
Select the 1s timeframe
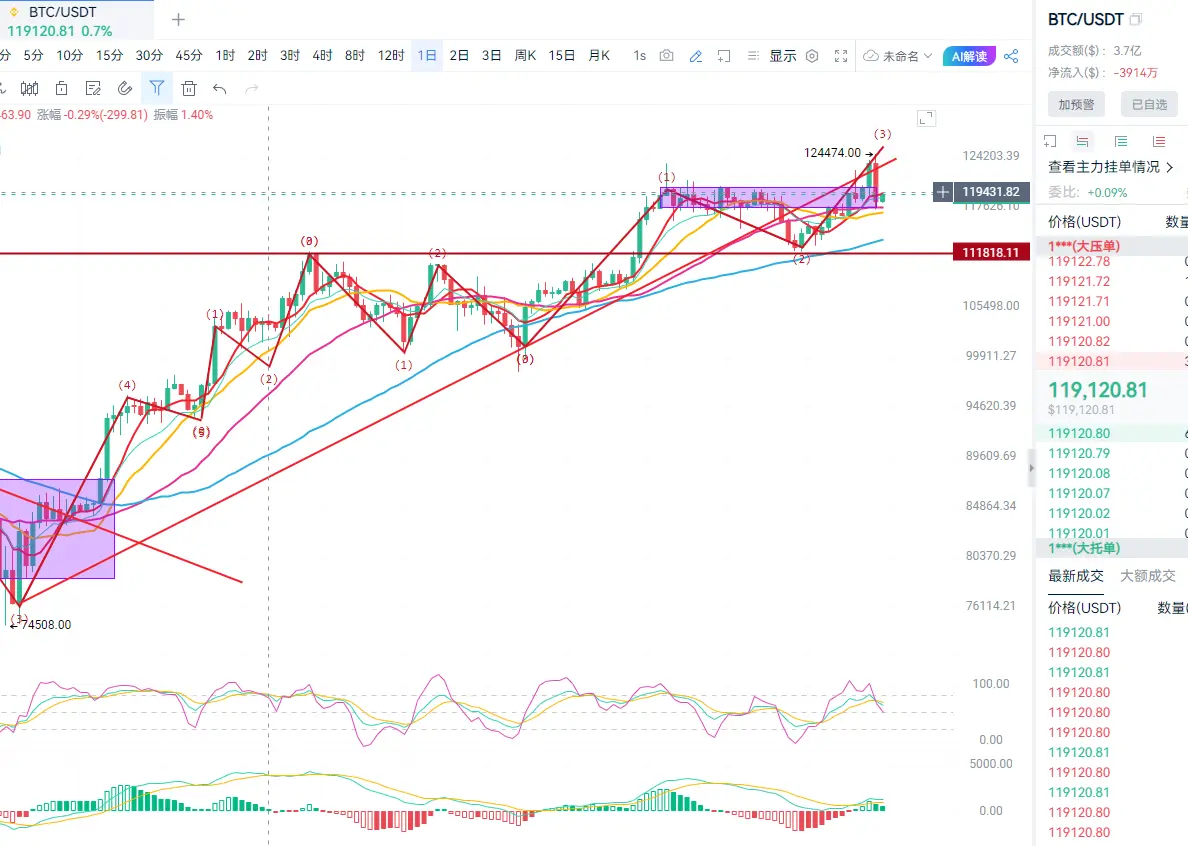point(639,55)
